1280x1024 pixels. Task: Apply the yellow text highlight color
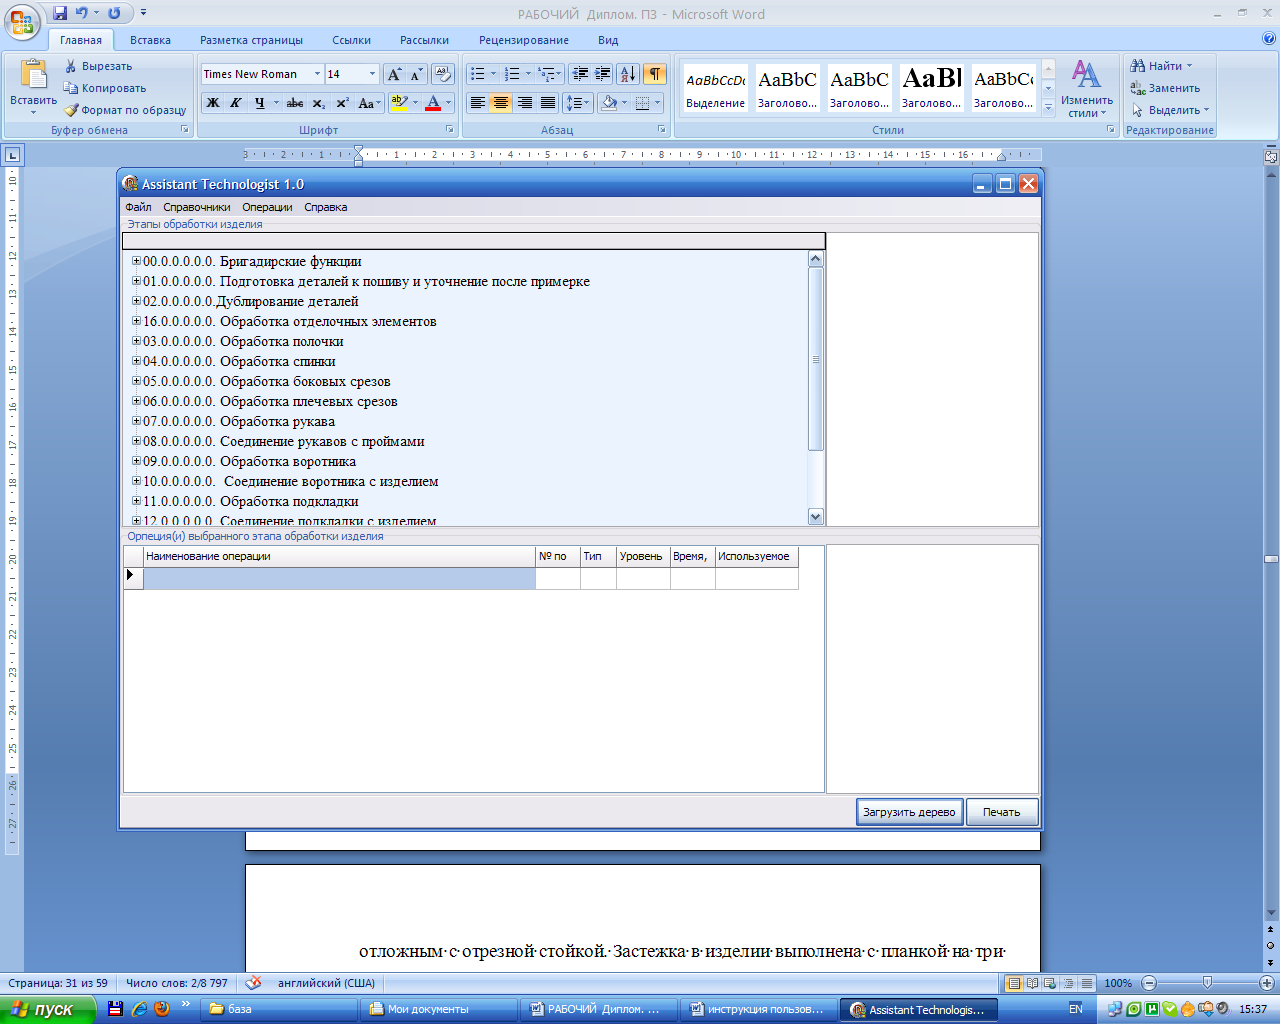(x=399, y=103)
